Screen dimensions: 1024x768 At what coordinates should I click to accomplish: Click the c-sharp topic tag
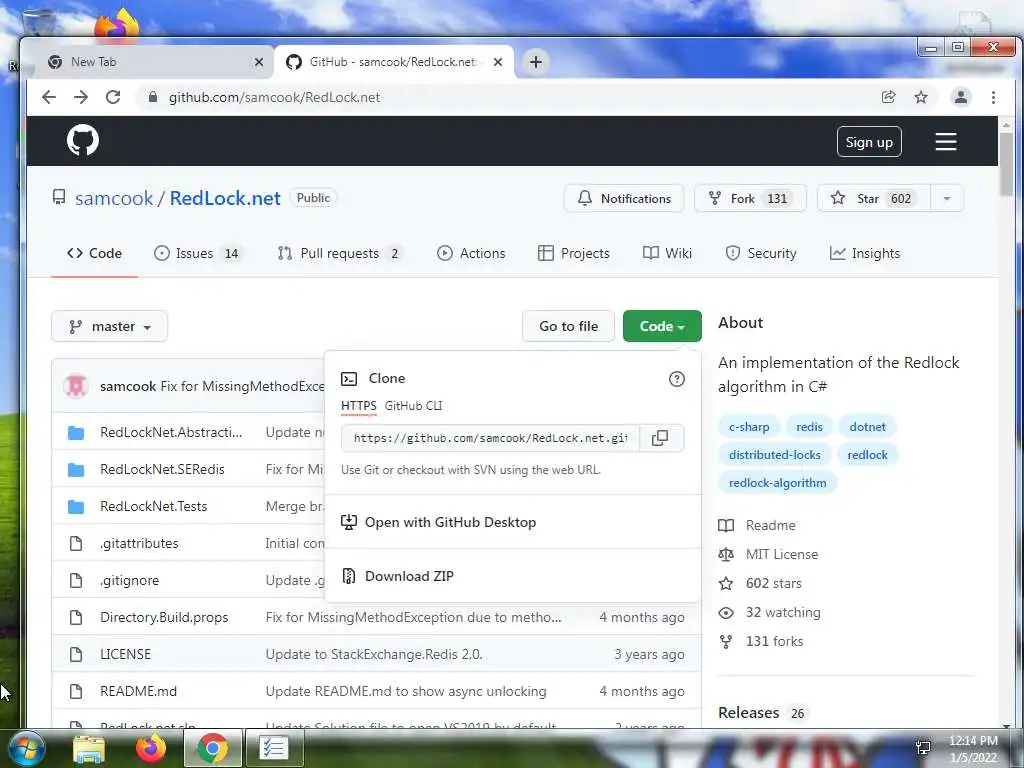pos(749,427)
